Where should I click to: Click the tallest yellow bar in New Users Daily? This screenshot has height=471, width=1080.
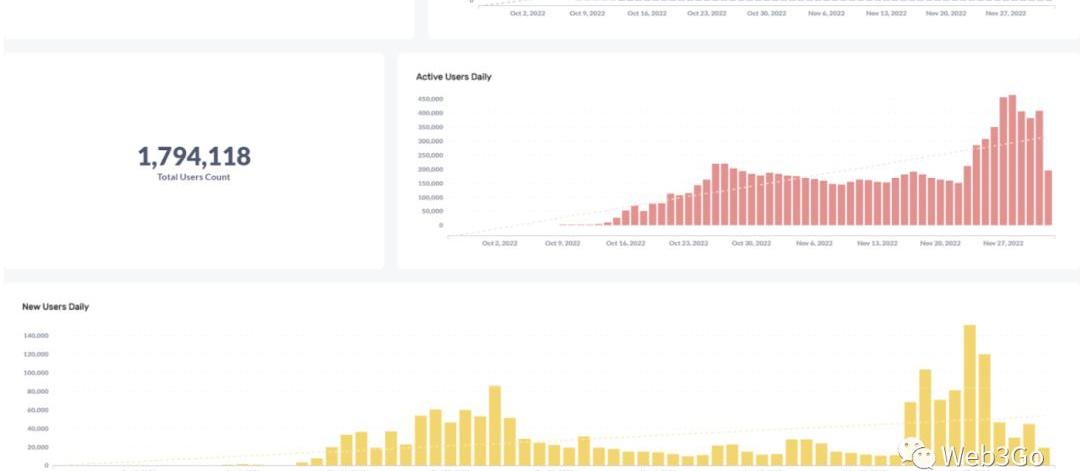click(x=969, y=395)
